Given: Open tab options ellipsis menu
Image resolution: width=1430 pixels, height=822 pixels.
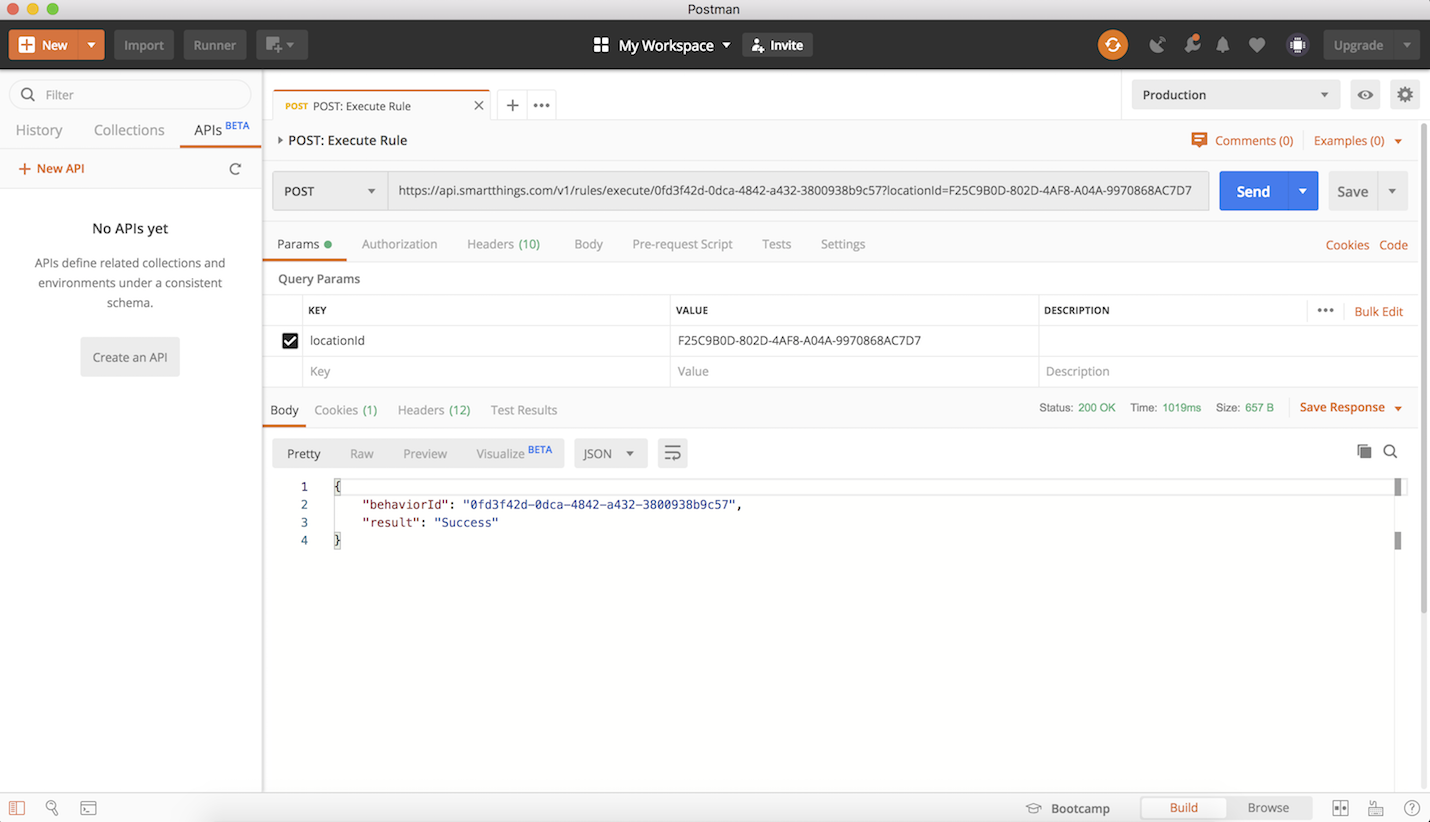Looking at the screenshot, I should tap(541, 105).
